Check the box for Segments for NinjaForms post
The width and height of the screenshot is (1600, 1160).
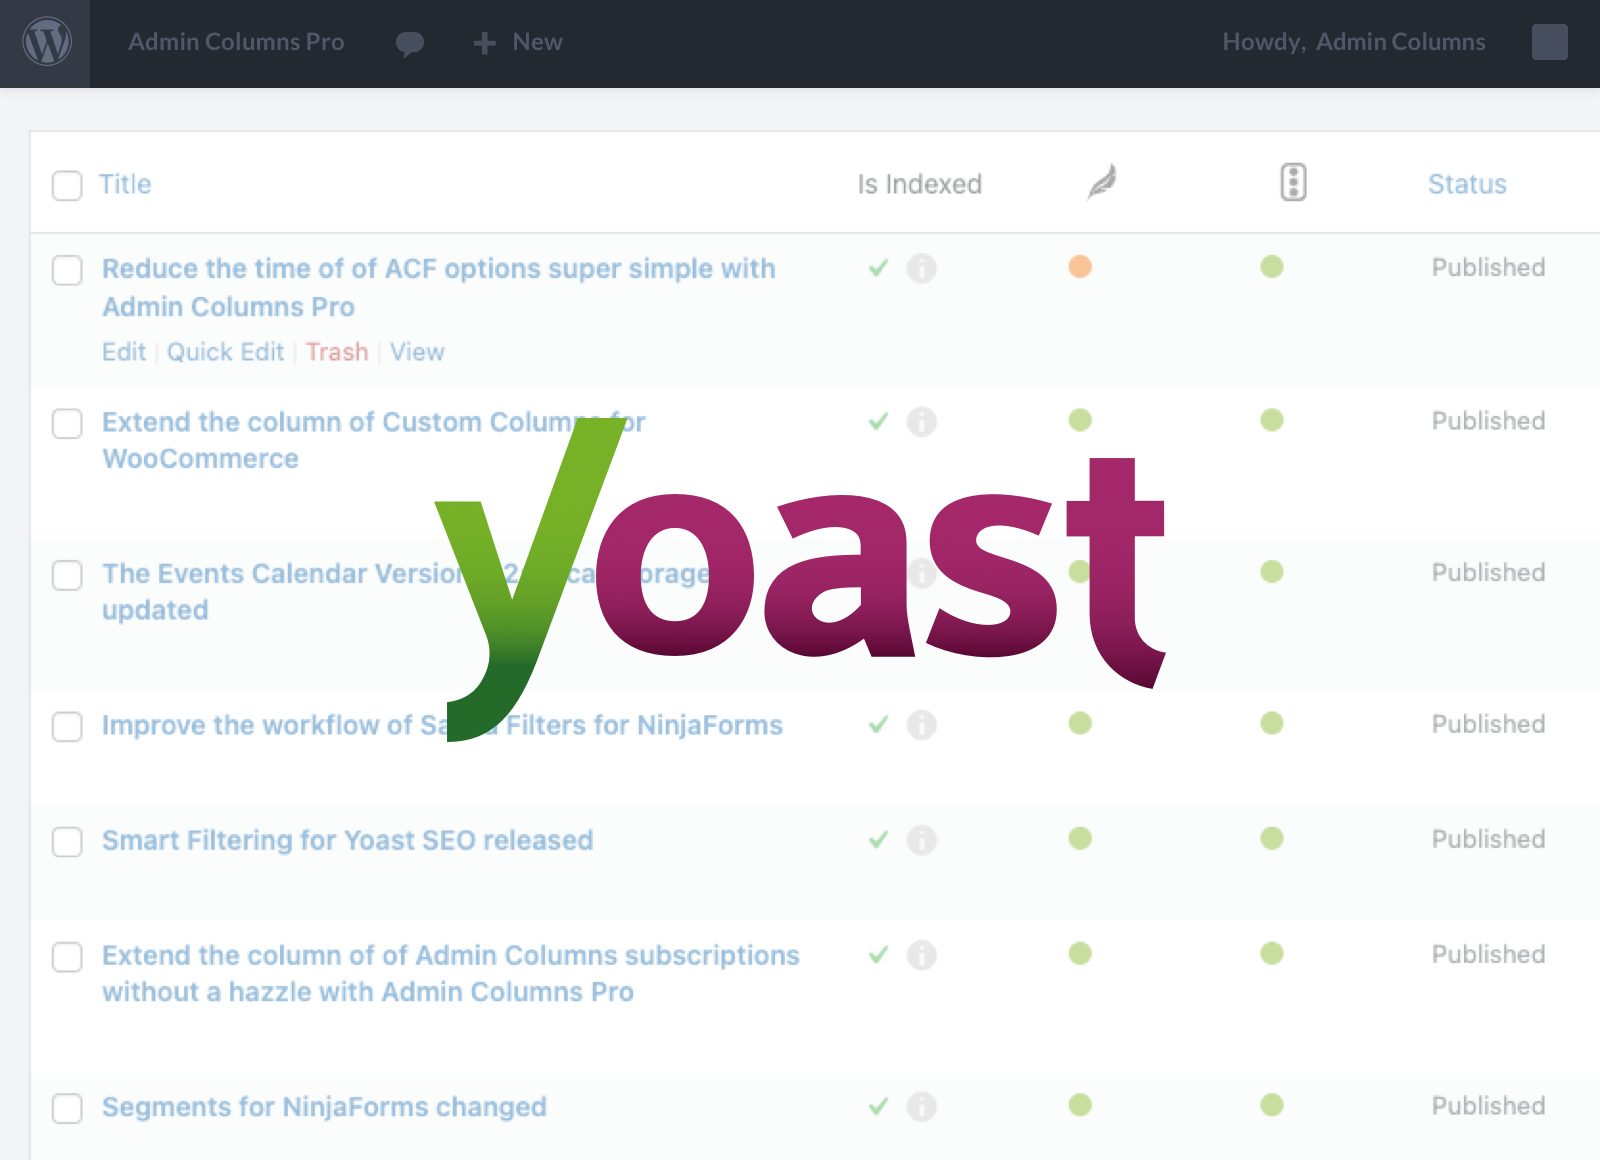[x=67, y=1108]
